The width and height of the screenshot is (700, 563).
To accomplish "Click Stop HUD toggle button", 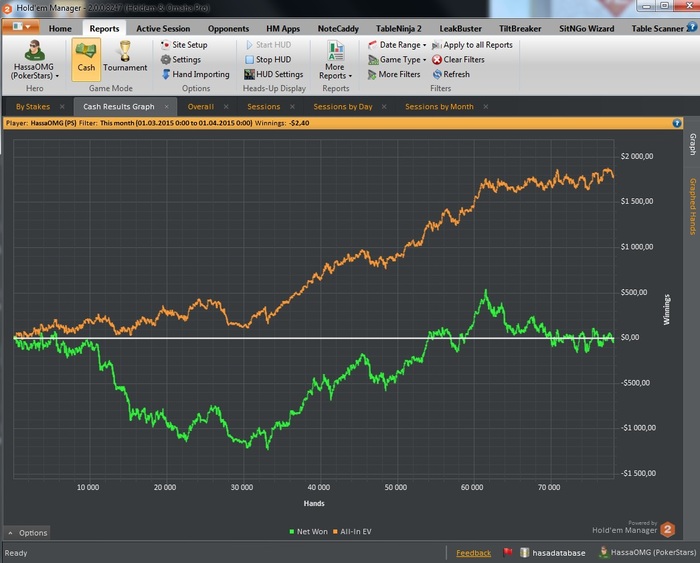I will (x=268, y=59).
